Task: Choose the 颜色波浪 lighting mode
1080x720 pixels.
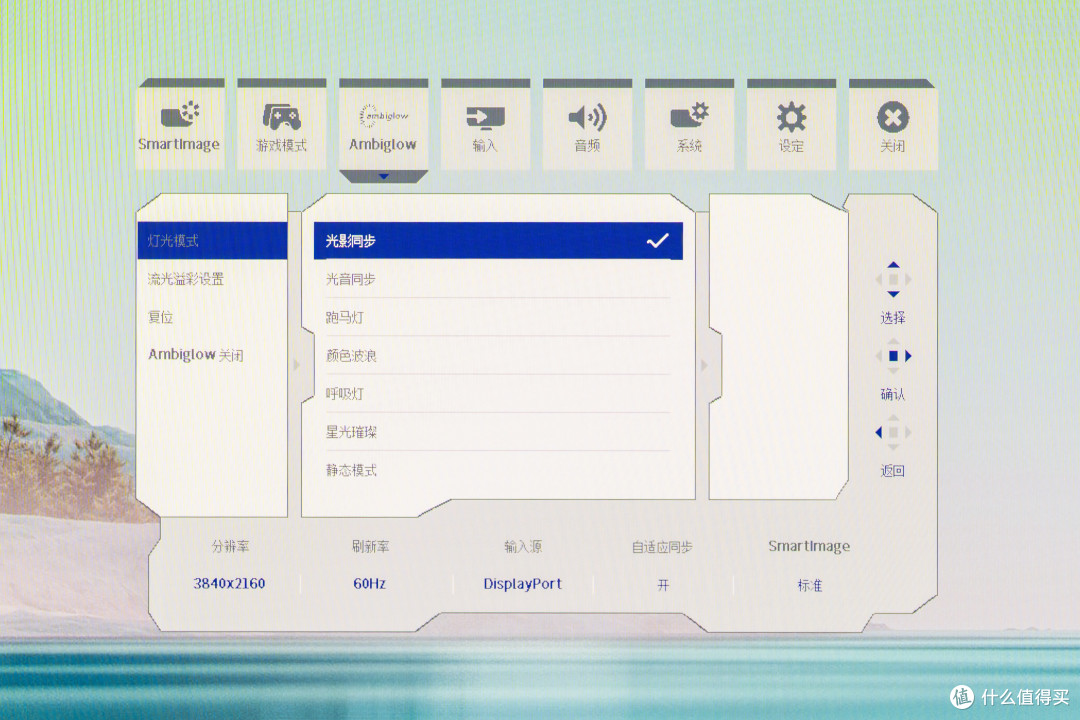Action: click(x=498, y=356)
